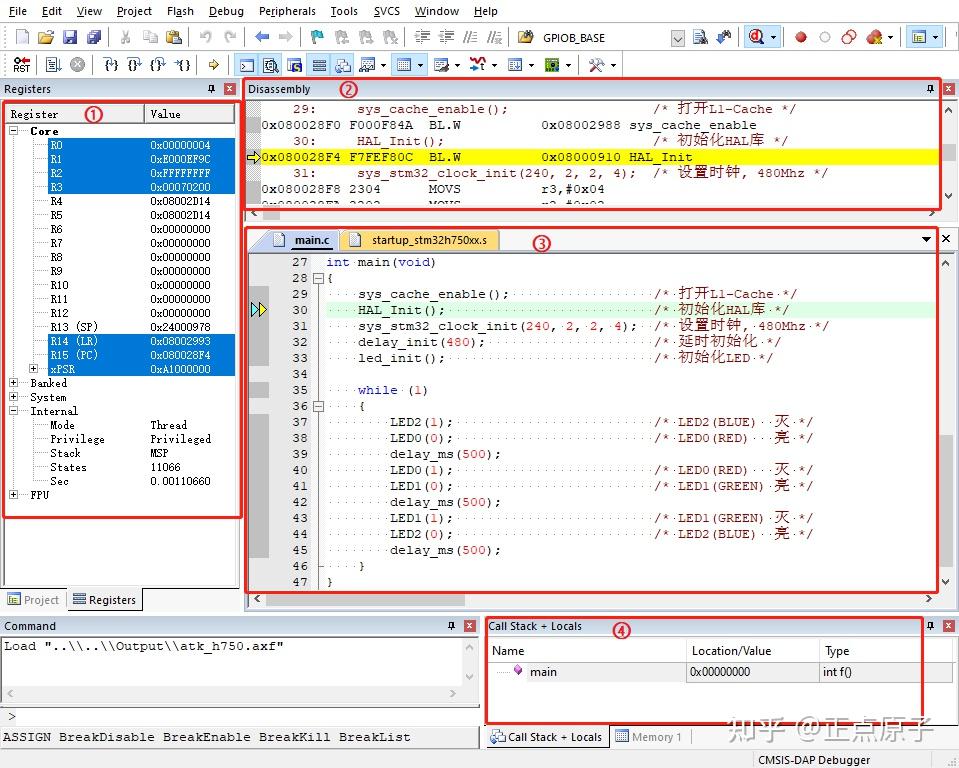This screenshot has height=768, width=959.
Task: Click the Save file icon
Action: point(70,37)
